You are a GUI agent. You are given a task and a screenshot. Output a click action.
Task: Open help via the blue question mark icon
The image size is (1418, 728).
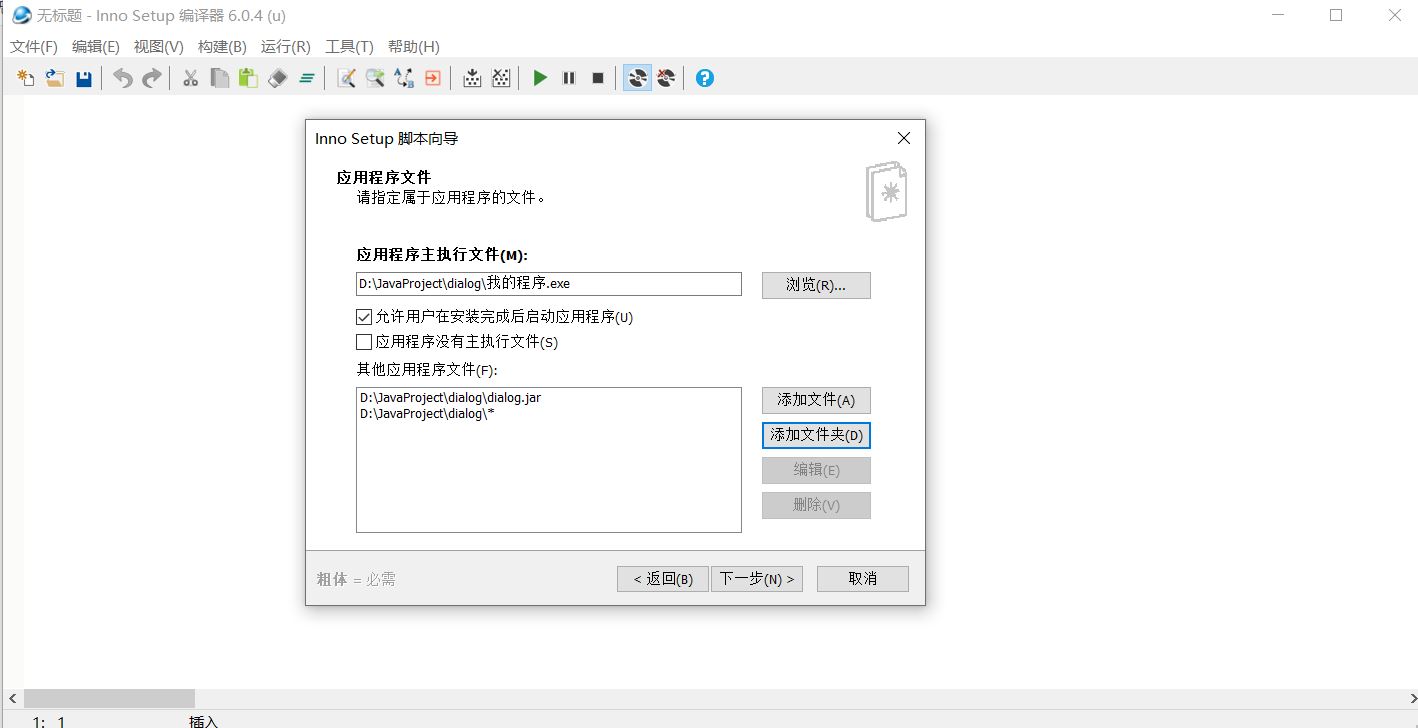point(705,78)
